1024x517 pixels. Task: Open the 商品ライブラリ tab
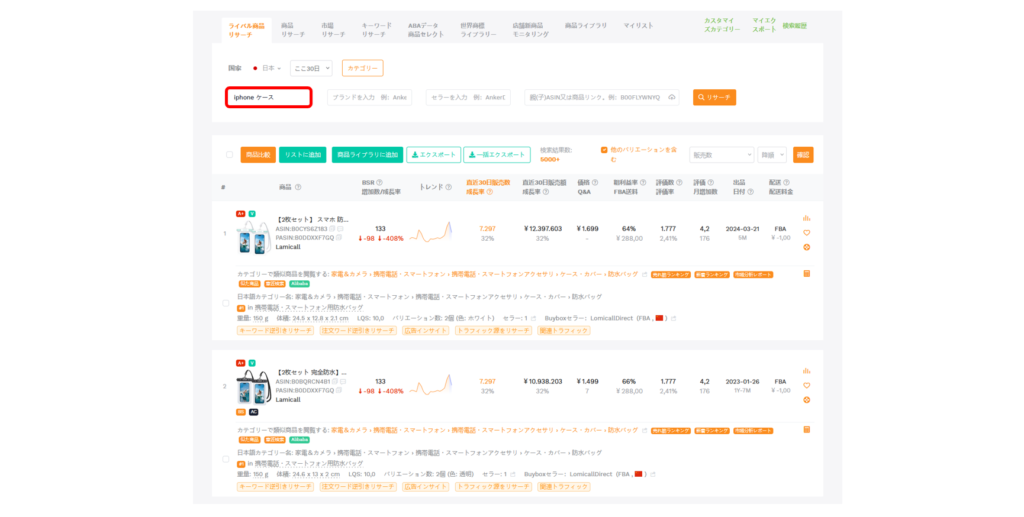(585, 24)
